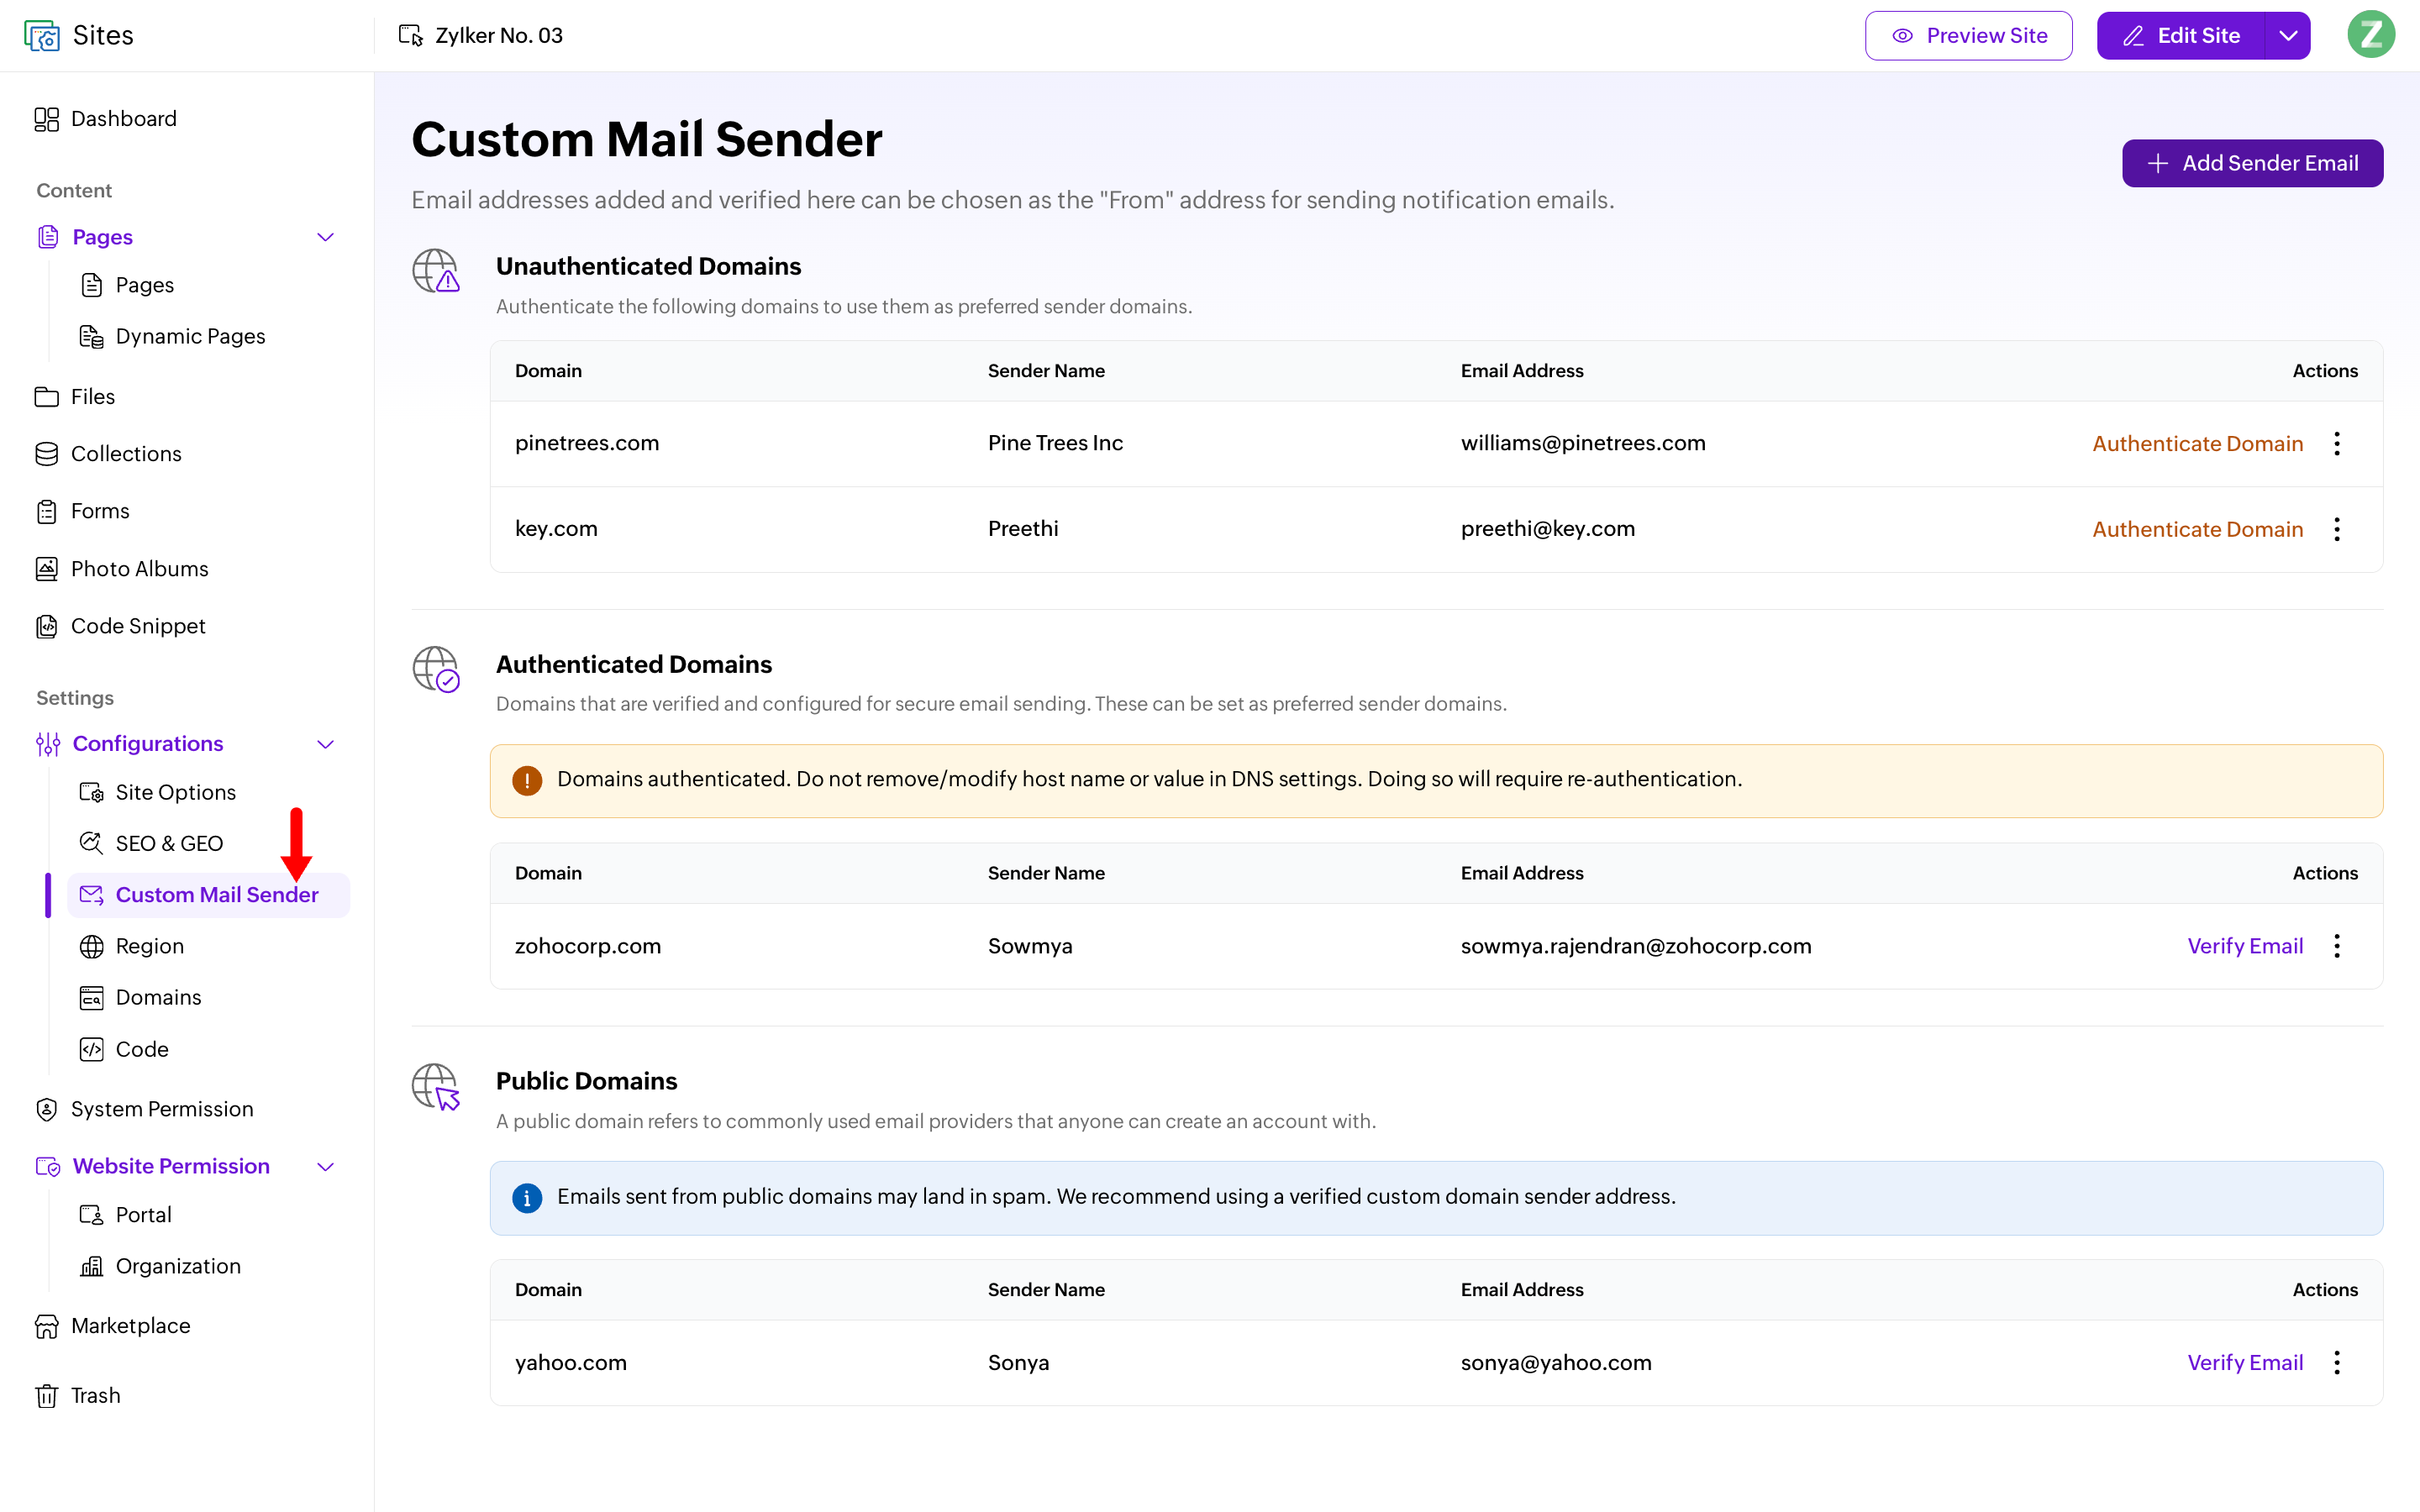Open more options for pinetrees.com row

(2337, 443)
